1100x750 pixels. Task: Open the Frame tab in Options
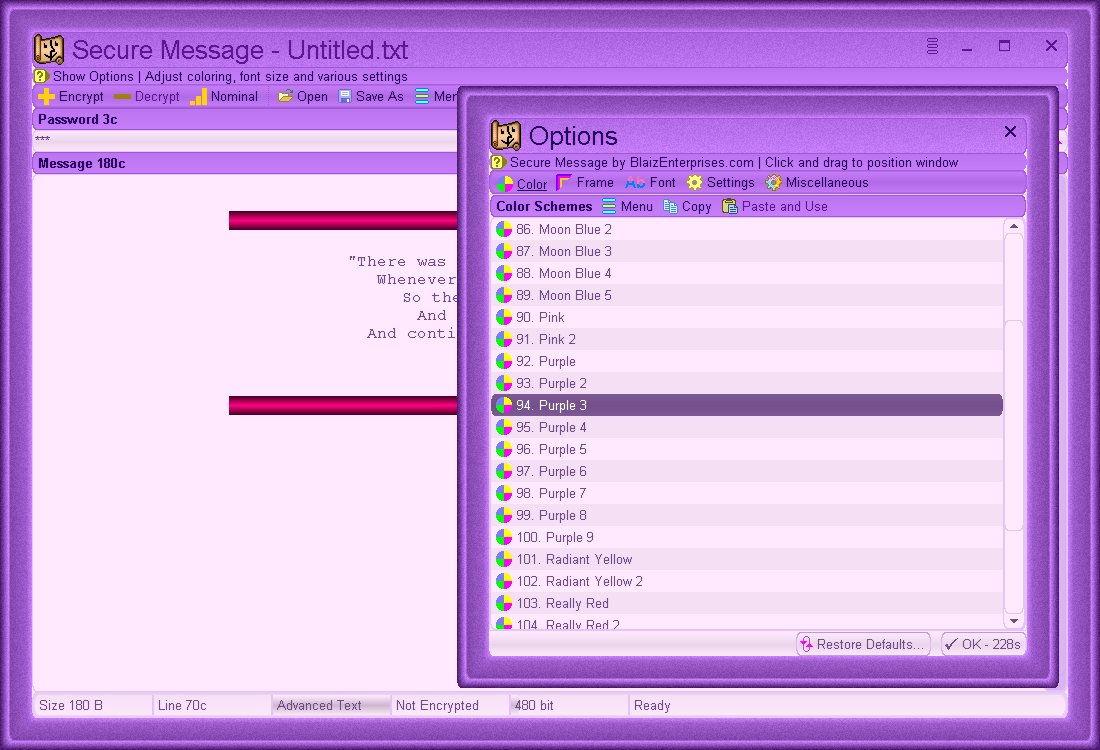point(584,183)
